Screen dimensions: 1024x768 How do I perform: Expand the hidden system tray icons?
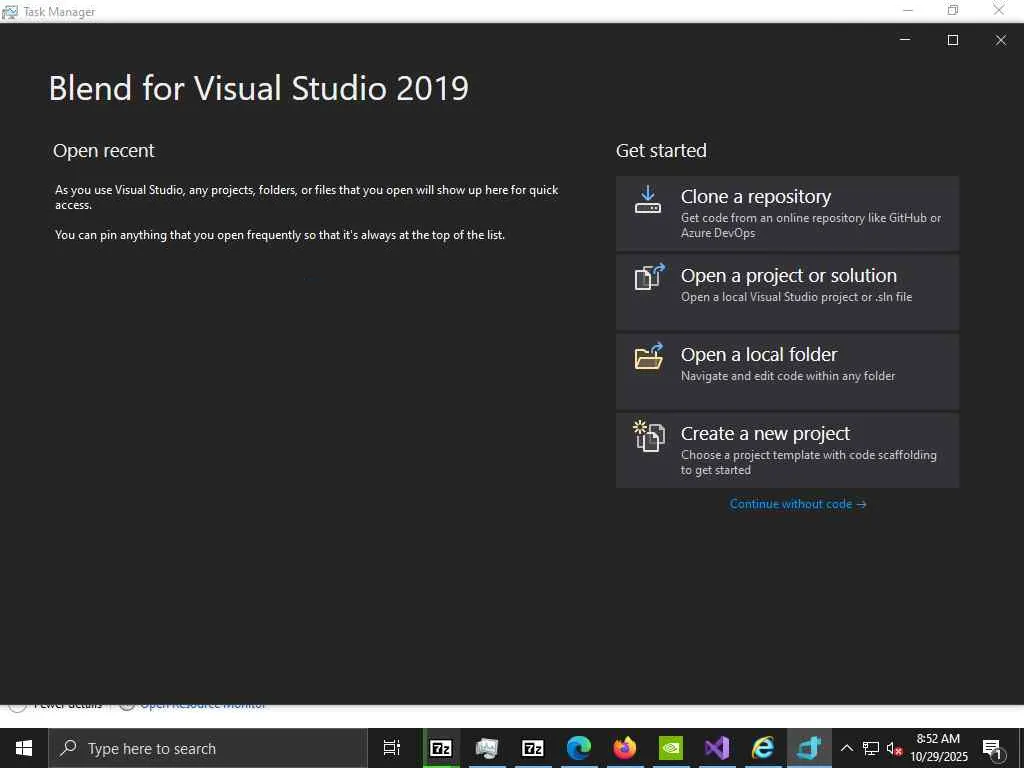[846, 748]
